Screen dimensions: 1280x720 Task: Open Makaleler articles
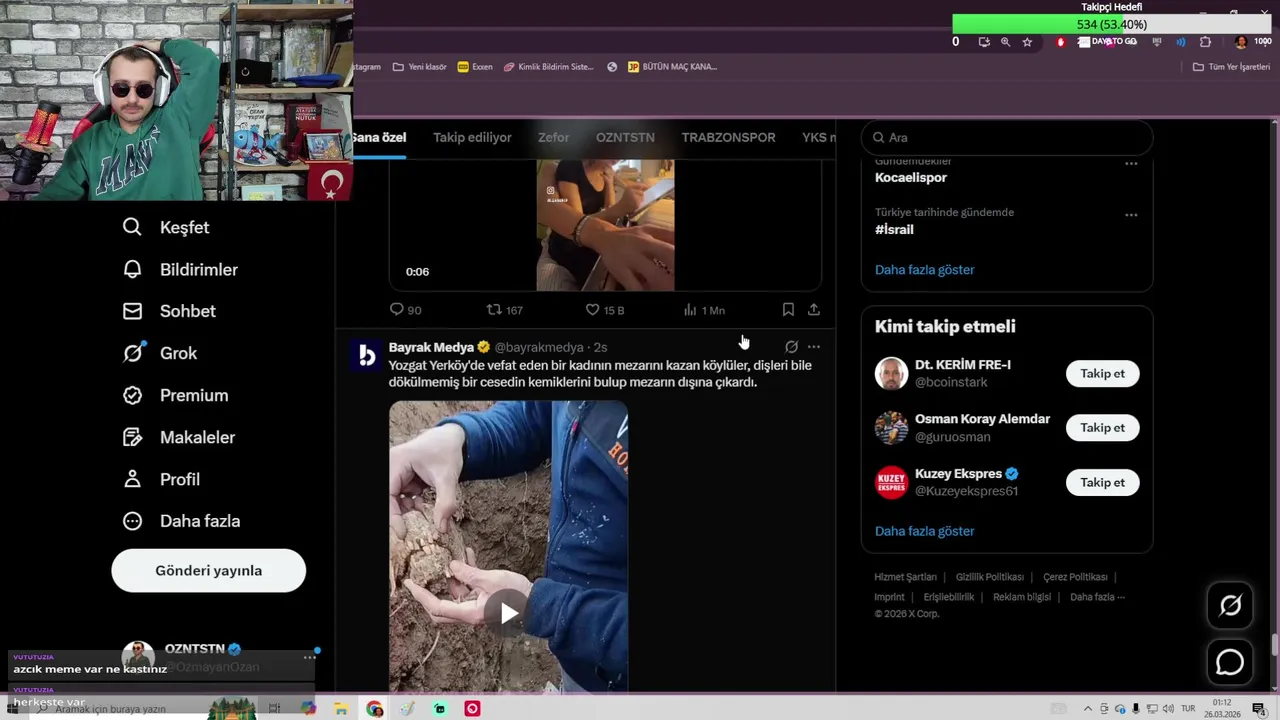178,437
